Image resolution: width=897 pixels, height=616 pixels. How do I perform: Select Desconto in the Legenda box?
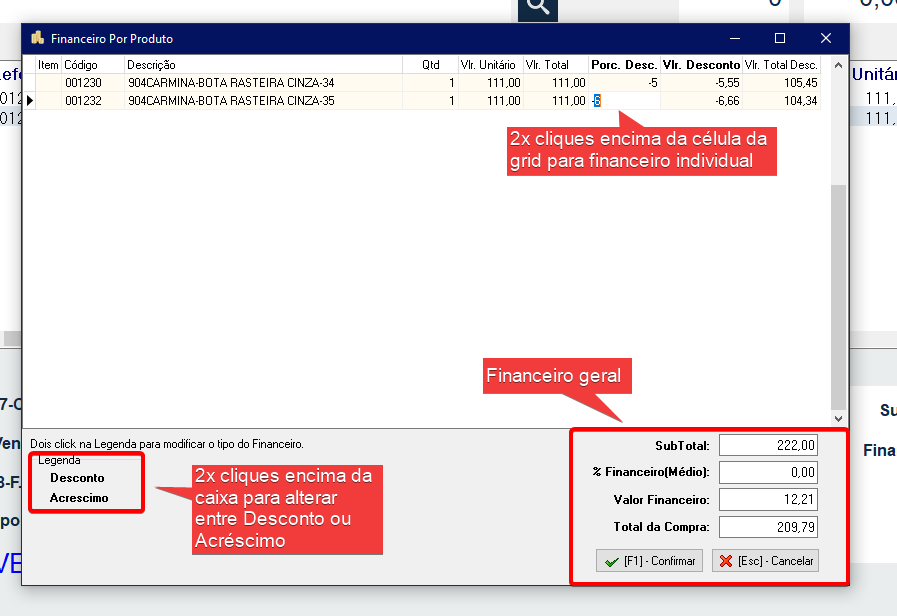(77, 478)
